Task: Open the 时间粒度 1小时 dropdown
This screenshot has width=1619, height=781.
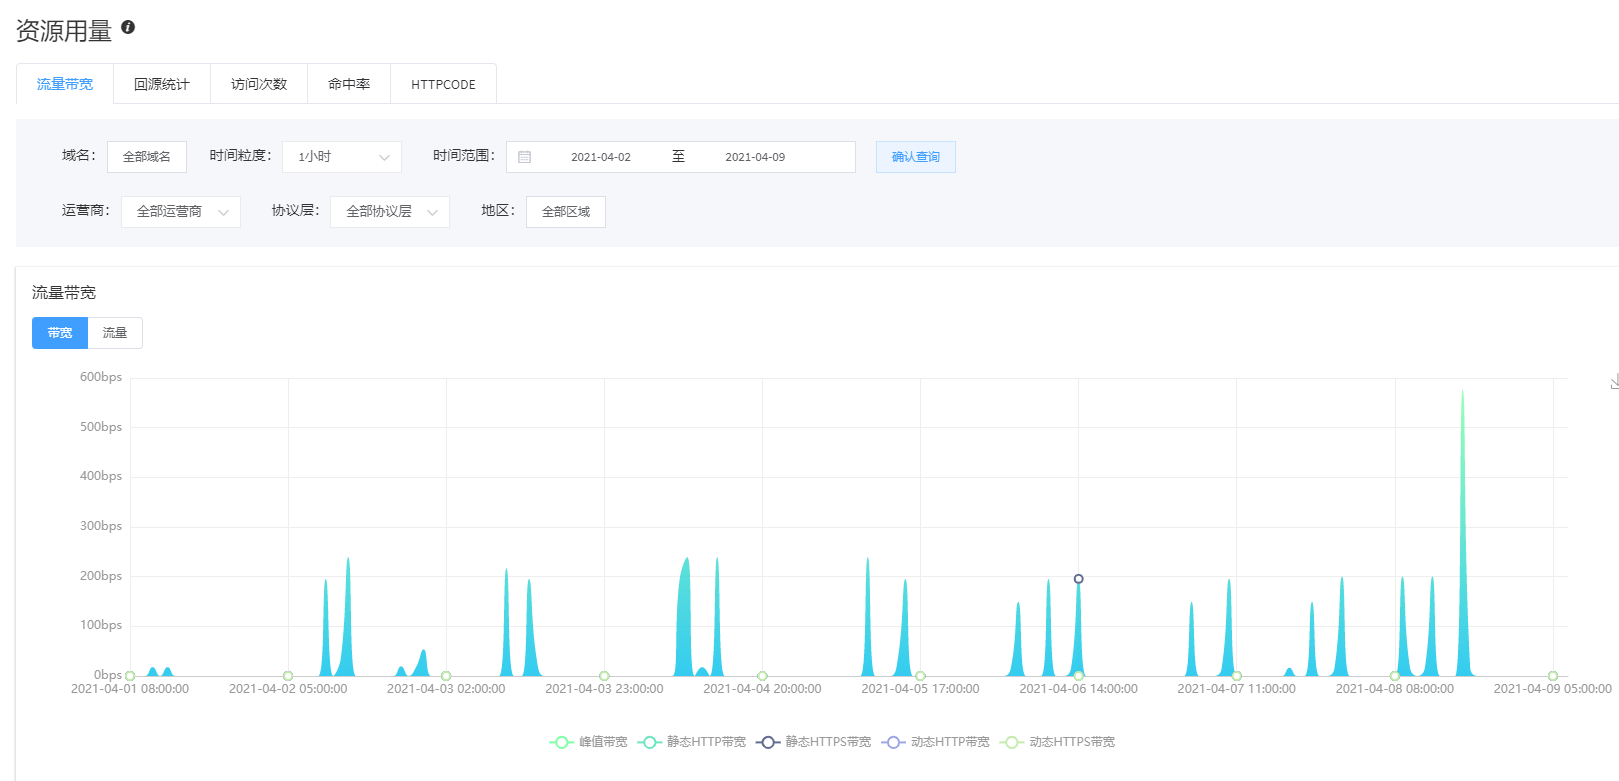Action: click(x=342, y=157)
